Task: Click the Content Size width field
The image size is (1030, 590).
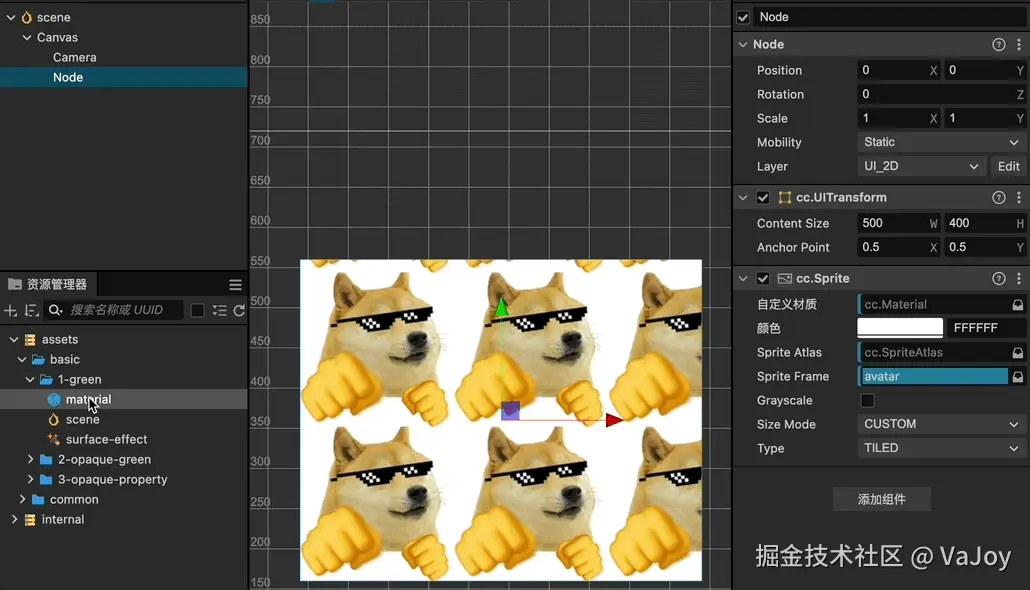Action: [x=899, y=223]
